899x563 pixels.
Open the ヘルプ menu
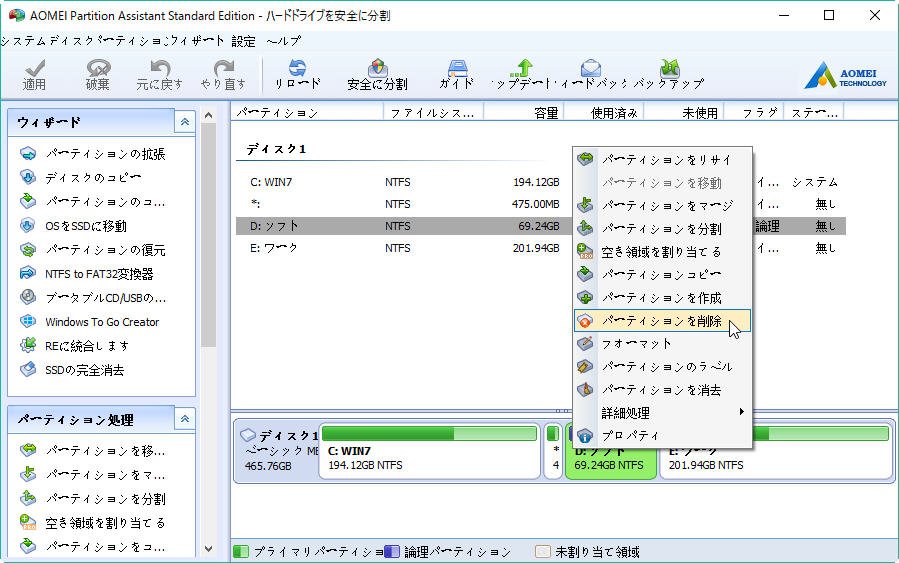coord(284,41)
